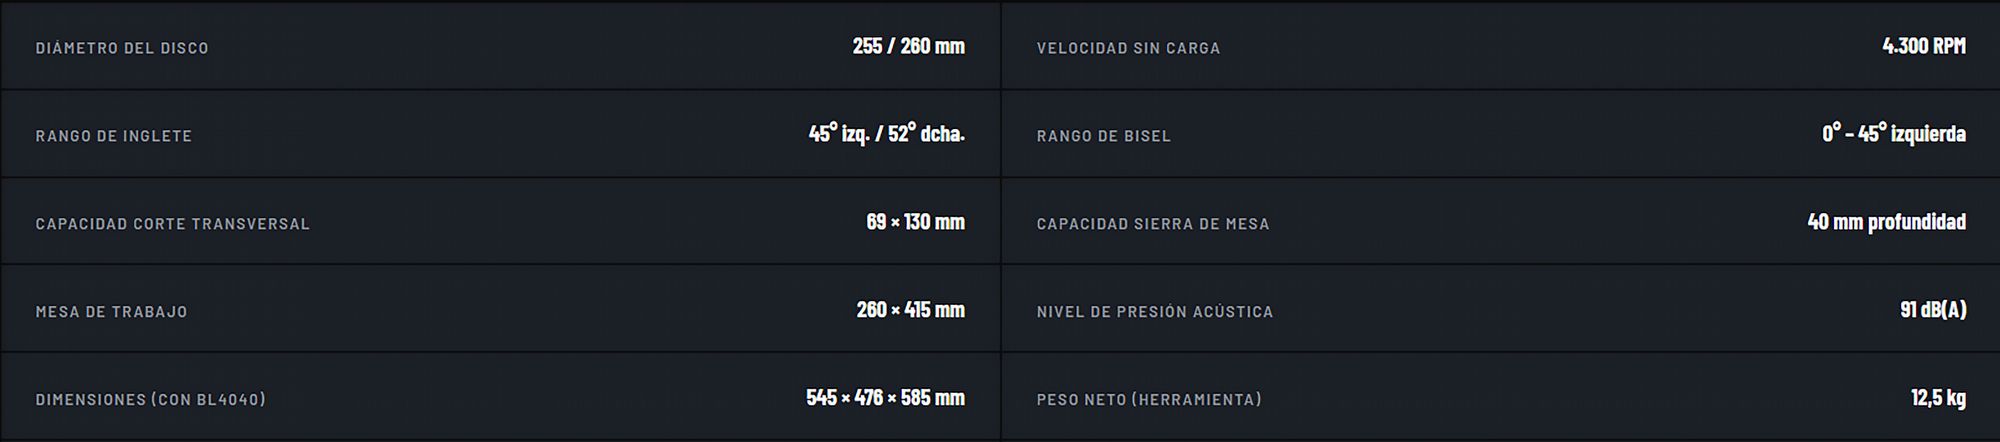Click the 'Diámetro del disco' label
The height and width of the screenshot is (442, 2000).
point(122,48)
